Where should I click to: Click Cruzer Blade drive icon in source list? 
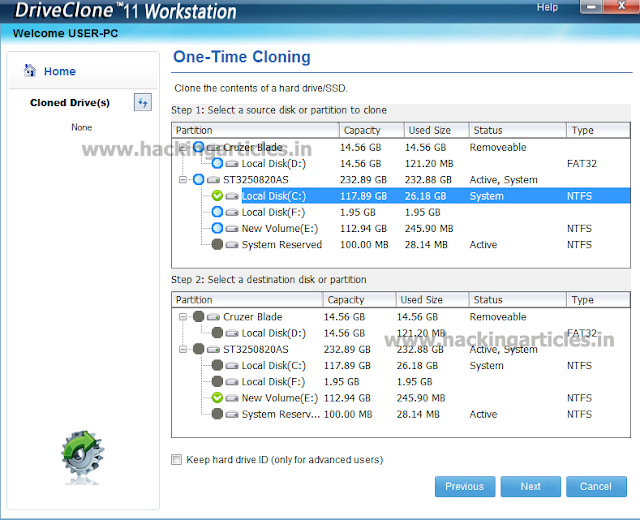point(213,147)
